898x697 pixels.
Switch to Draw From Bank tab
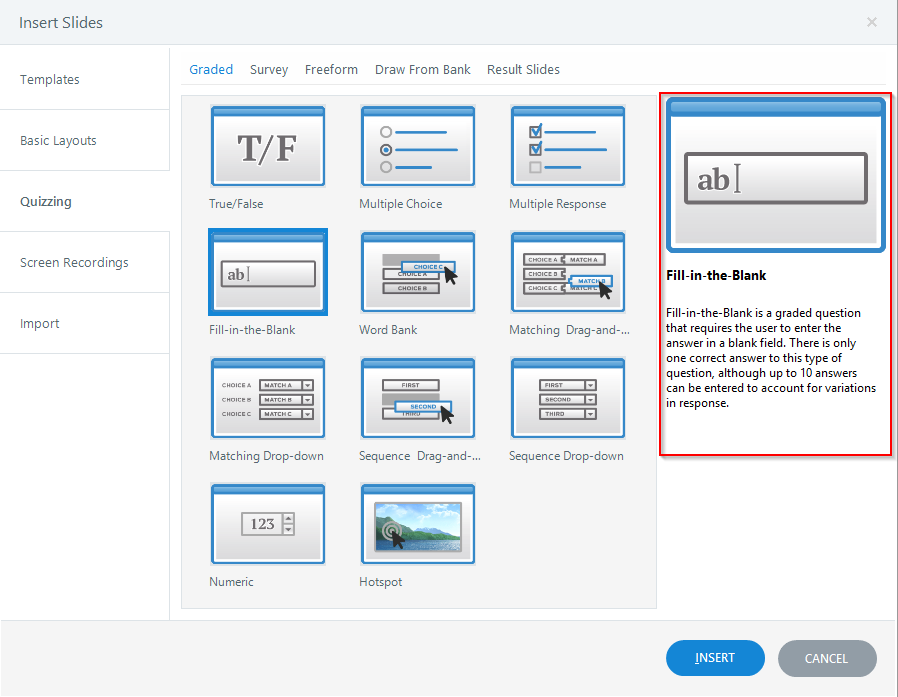click(x=422, y=70)
